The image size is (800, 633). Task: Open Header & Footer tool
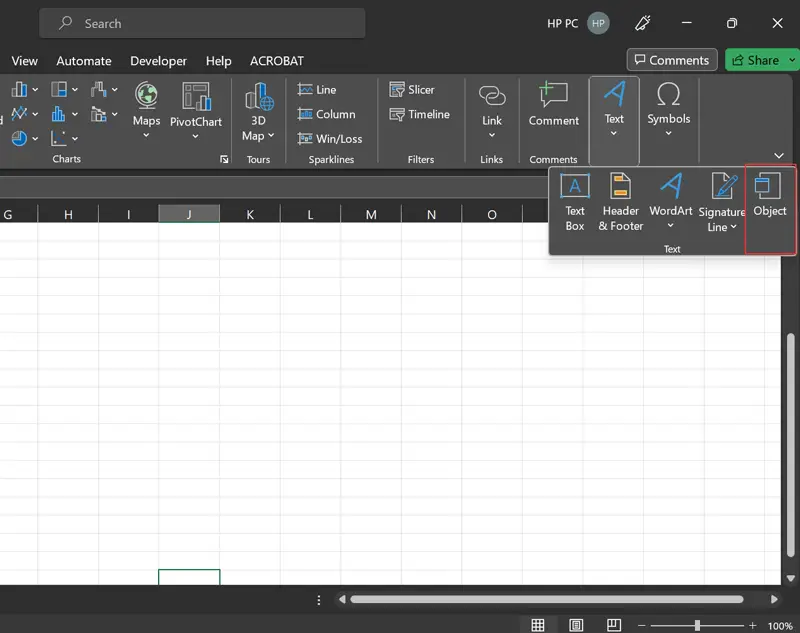coord(621,201)
